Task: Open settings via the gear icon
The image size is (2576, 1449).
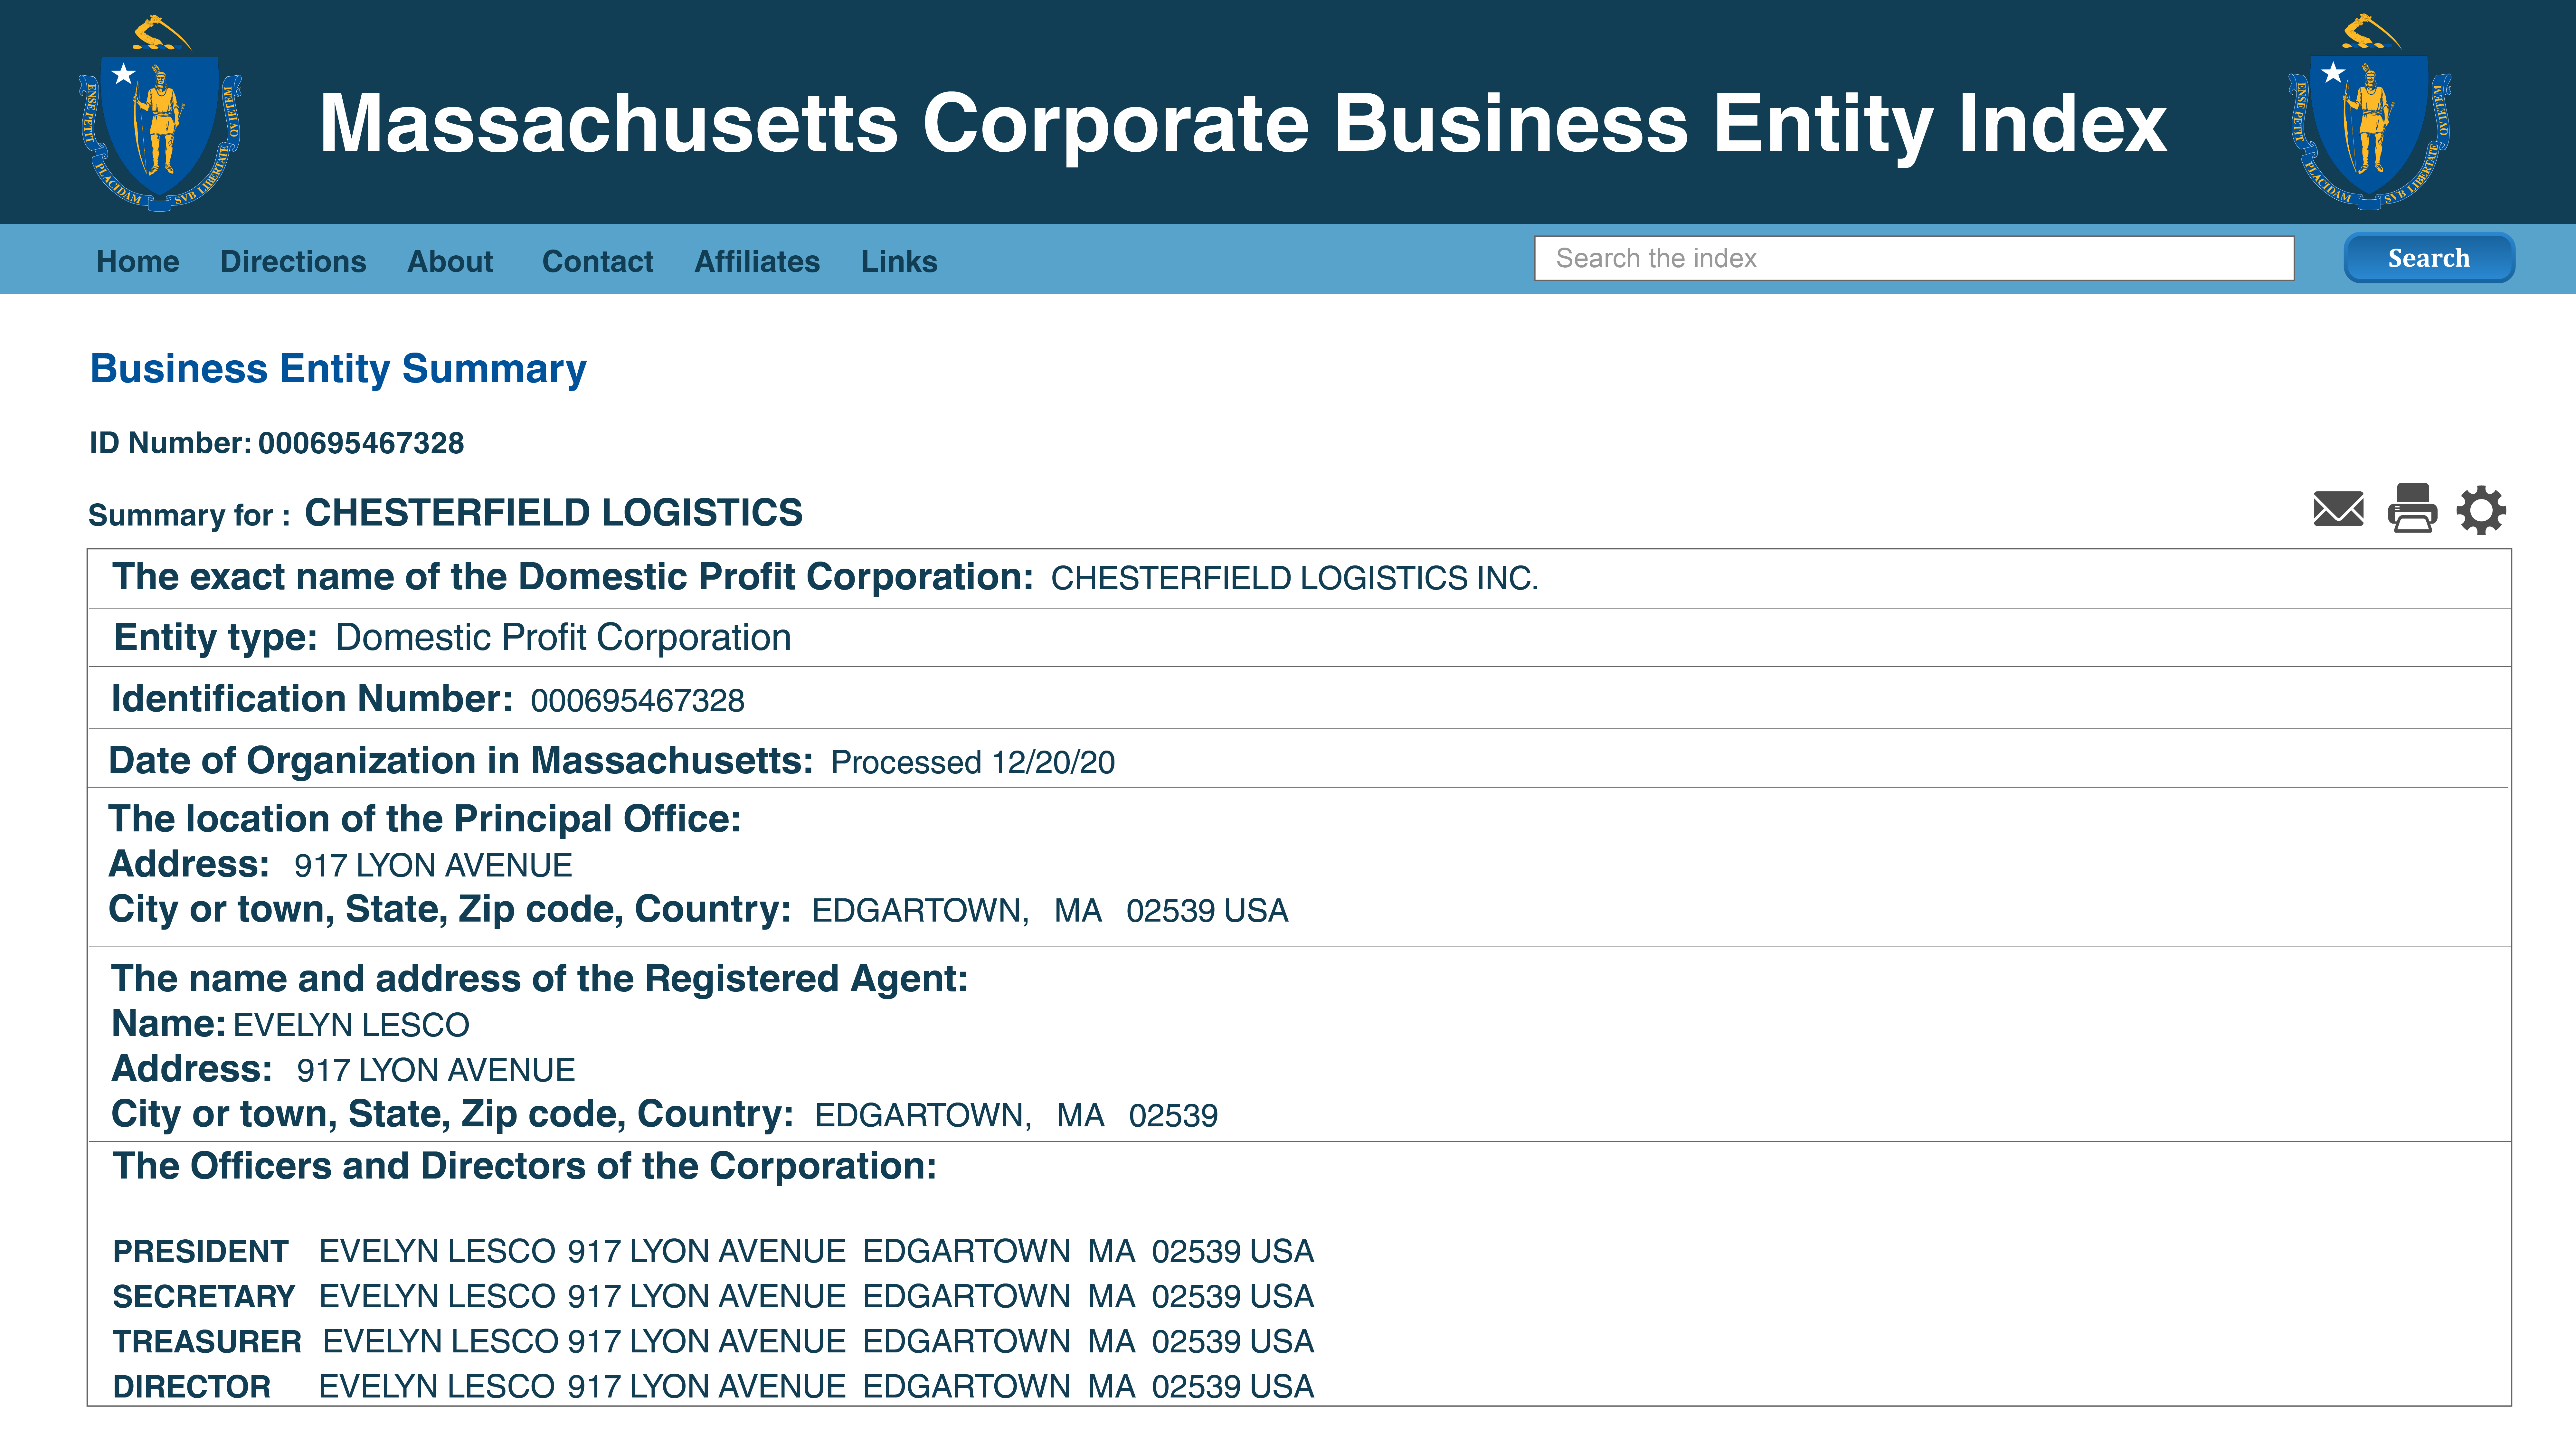Action: [2481, 510]
